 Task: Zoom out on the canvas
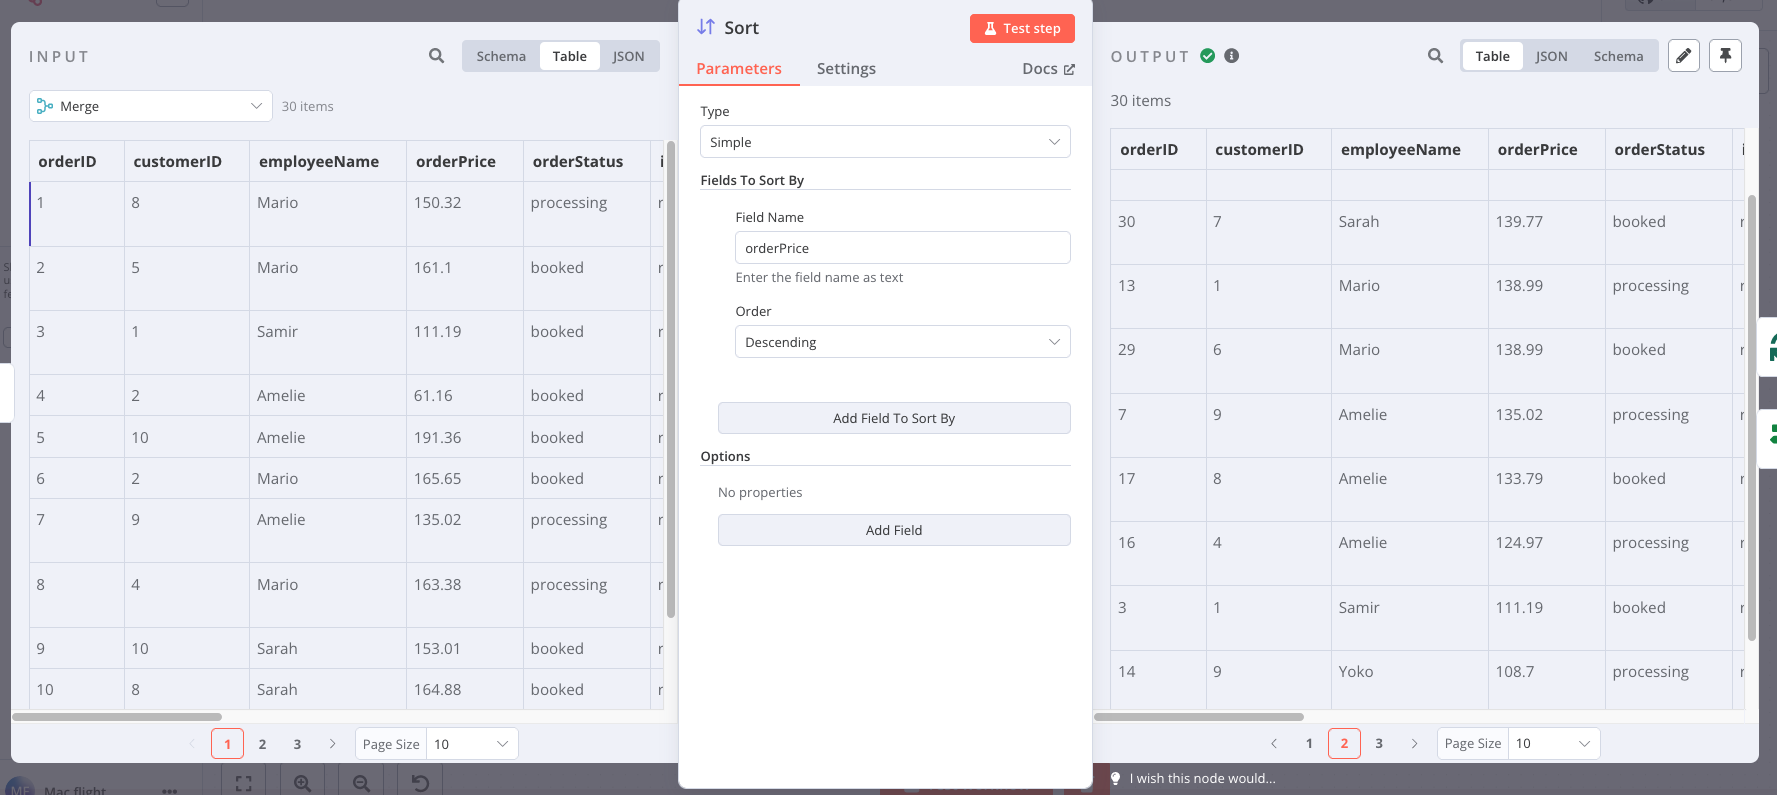[x=362, y=783]
